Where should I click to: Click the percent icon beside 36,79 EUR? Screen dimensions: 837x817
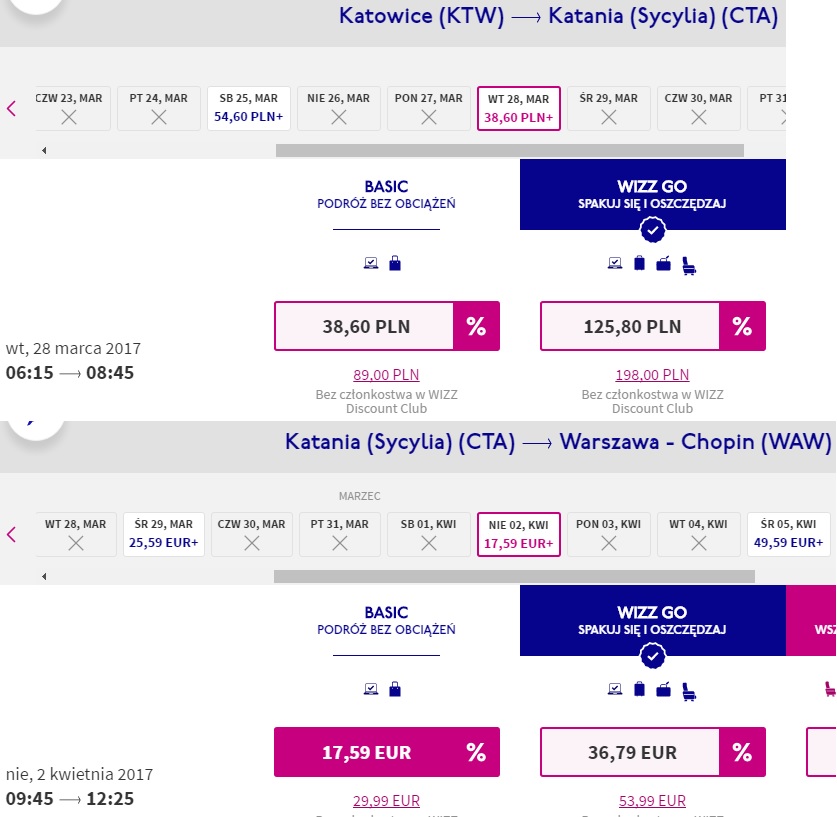[742, 752]
